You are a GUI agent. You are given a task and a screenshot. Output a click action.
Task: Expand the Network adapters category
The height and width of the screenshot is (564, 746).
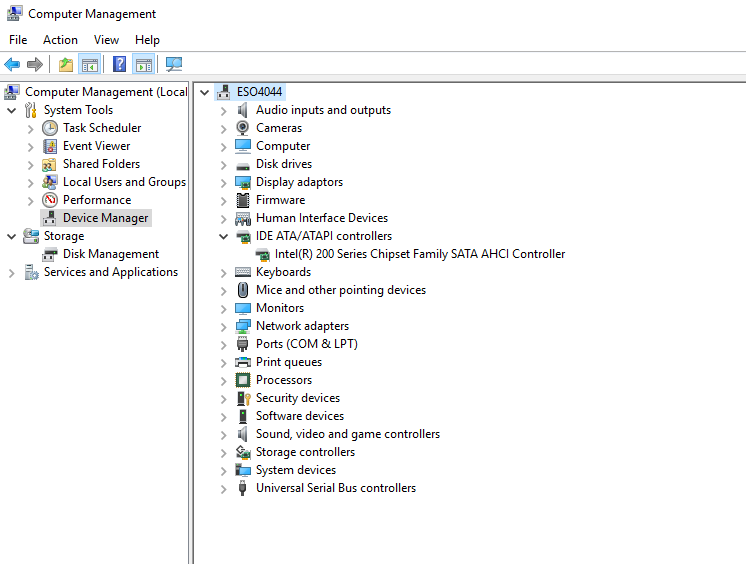[224, 327]
